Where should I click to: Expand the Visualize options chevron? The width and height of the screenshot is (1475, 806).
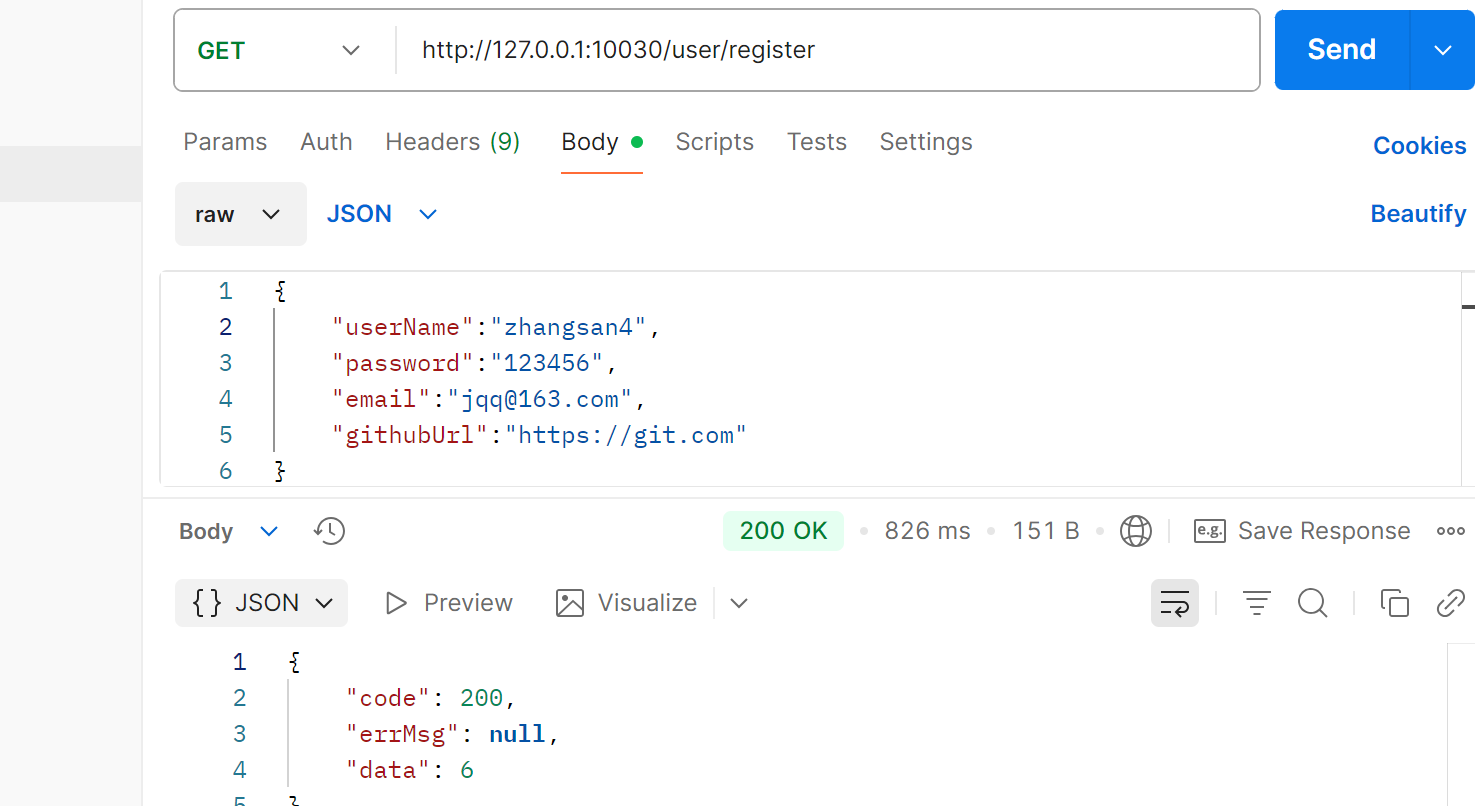pyautogui.click(x=739, y=603)
